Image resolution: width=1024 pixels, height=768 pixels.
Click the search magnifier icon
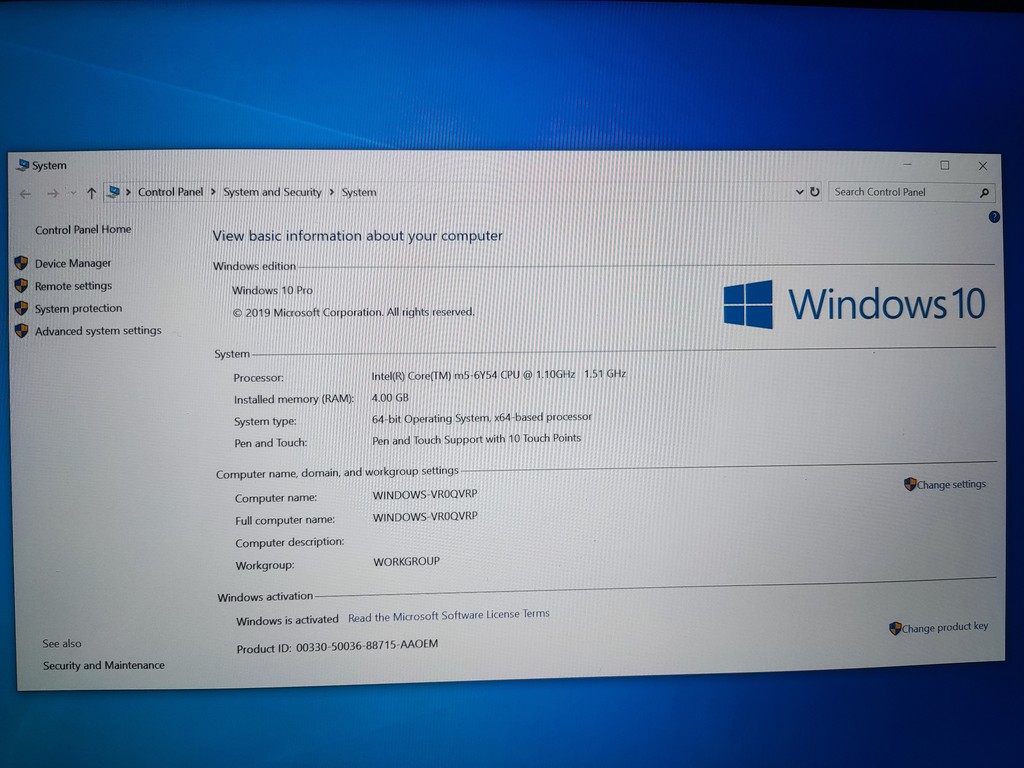pyautogui.click(x=984, y=193)
